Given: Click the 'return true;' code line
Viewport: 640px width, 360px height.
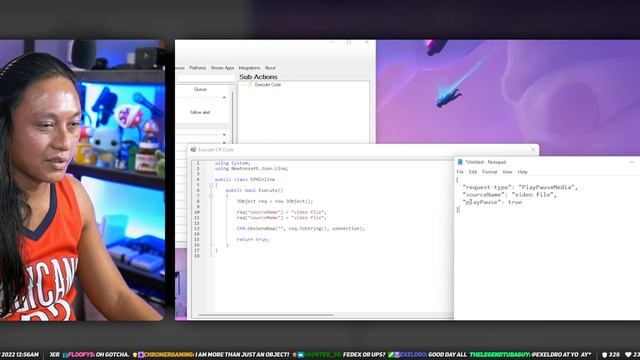Looking at the screenshot, I should (x=253, y=240).
